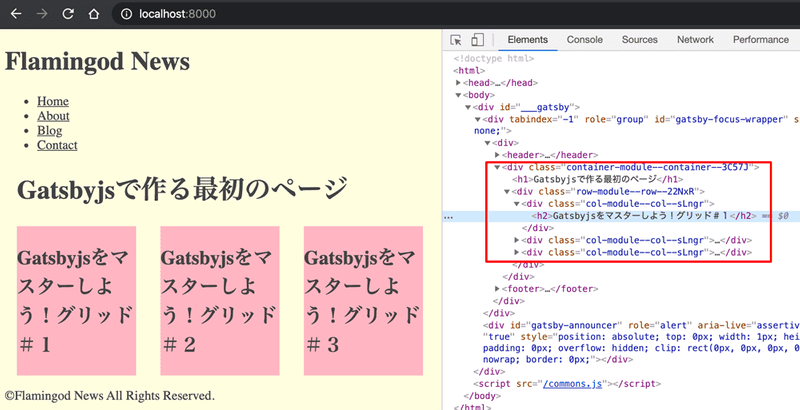Switch to the Elements tab
Viewport: 800px width, 410px height.
(528, 40)
